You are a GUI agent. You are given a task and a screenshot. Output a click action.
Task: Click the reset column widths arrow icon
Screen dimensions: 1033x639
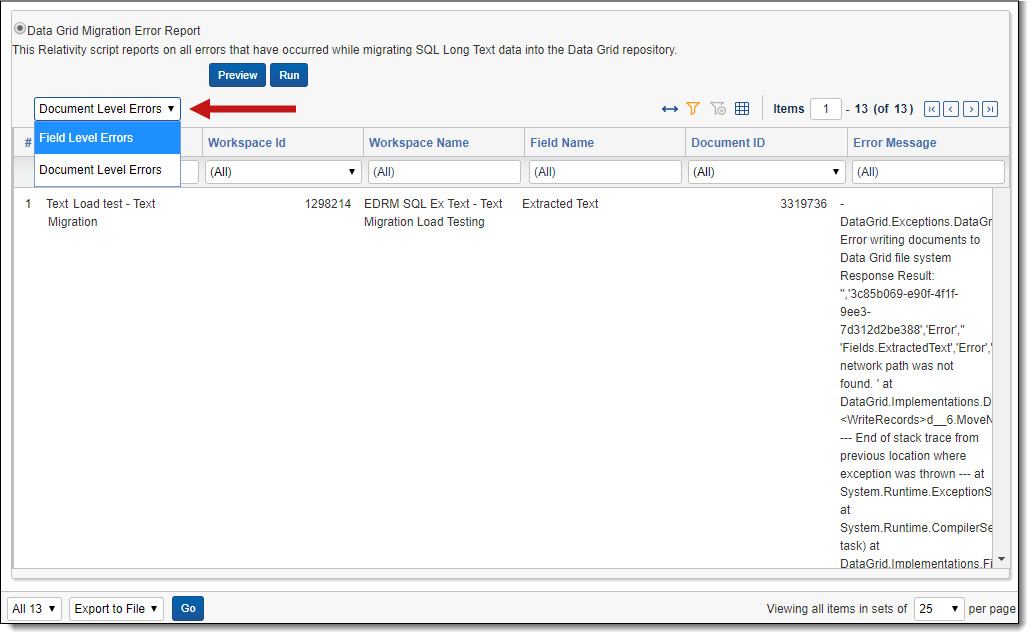pos(670,109)
